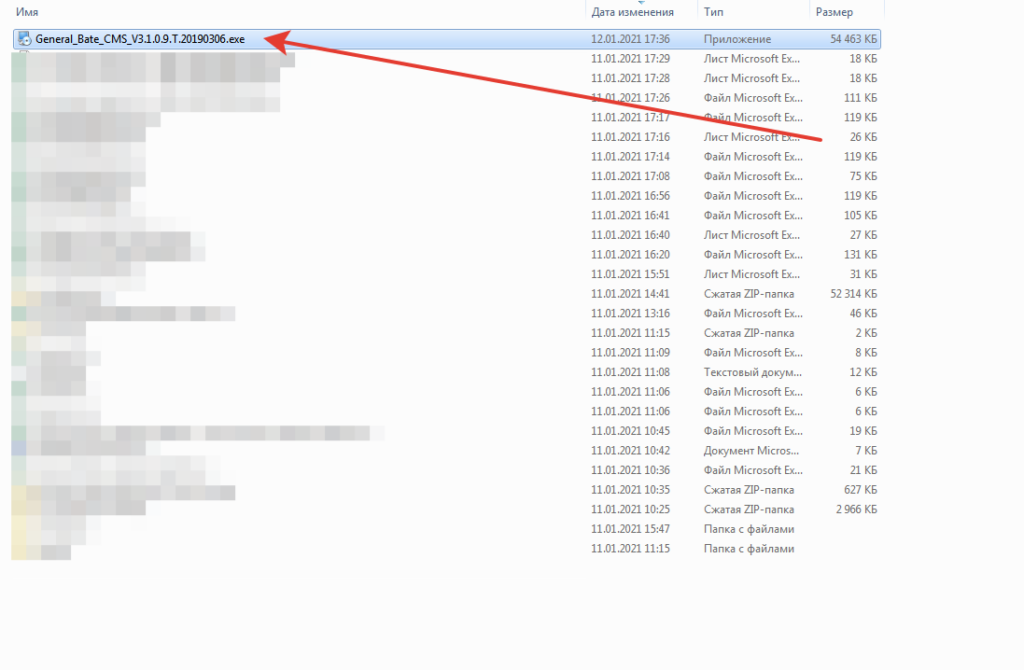This screenshot has height=670, width=1024.
Task: Select the row dated 11.01.2021 16:40
Action: coord(446,235)
